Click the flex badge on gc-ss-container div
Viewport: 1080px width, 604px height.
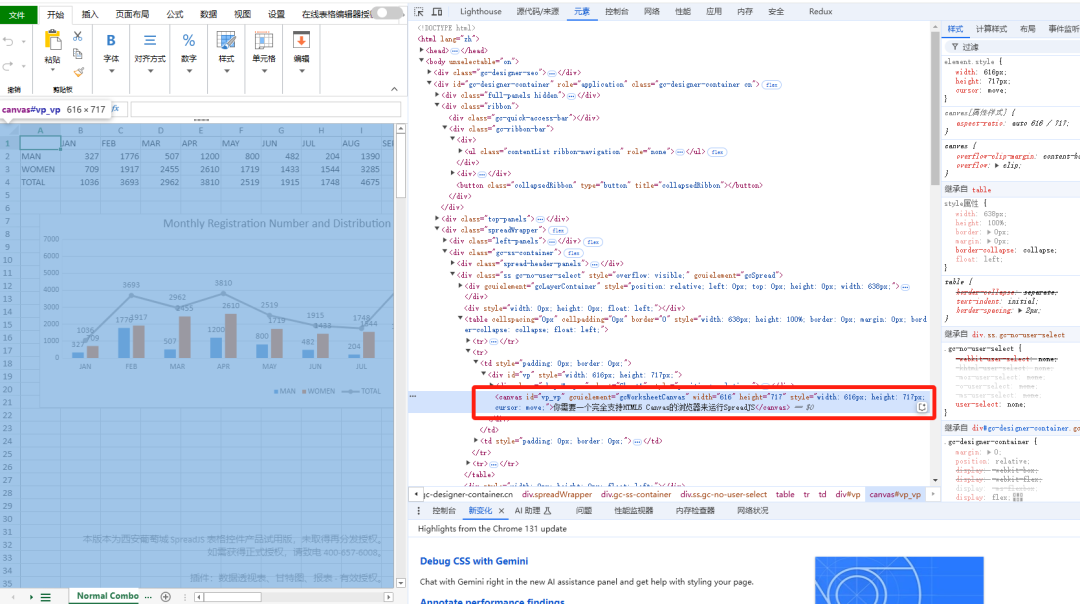pos(573,253)
